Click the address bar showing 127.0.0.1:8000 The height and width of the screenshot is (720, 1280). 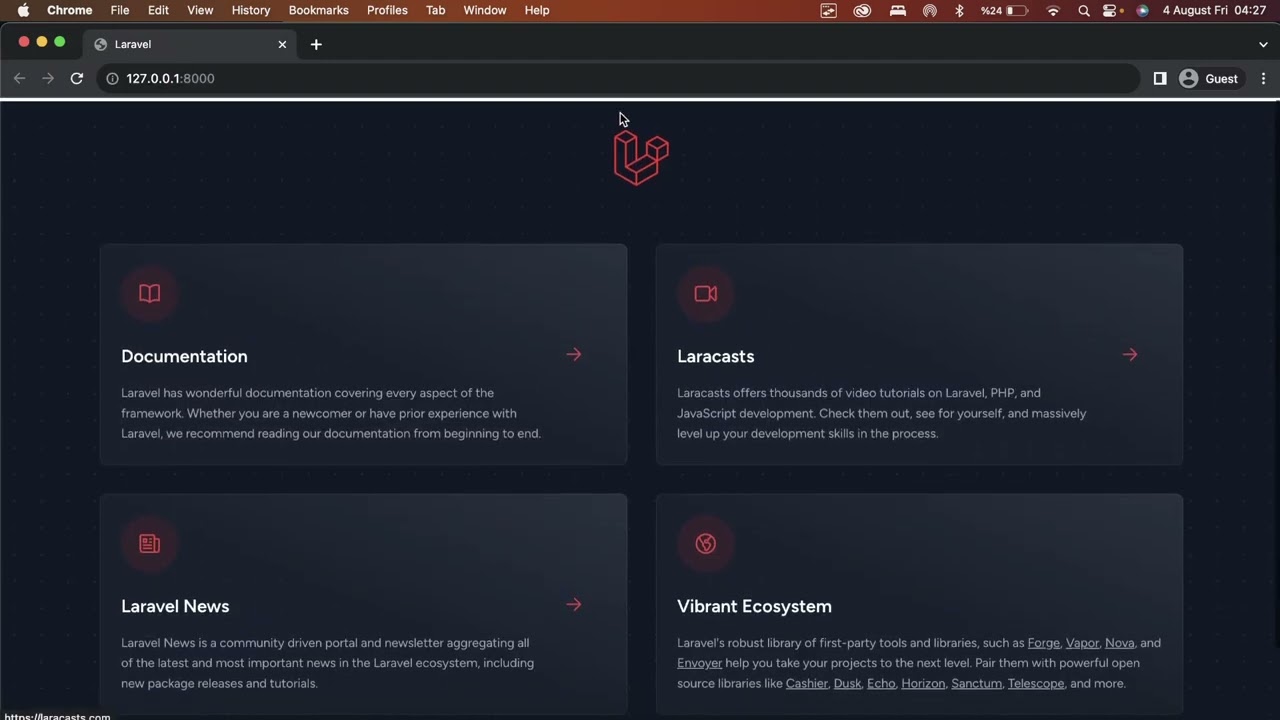pyautogui.click(x=618, y=78)
